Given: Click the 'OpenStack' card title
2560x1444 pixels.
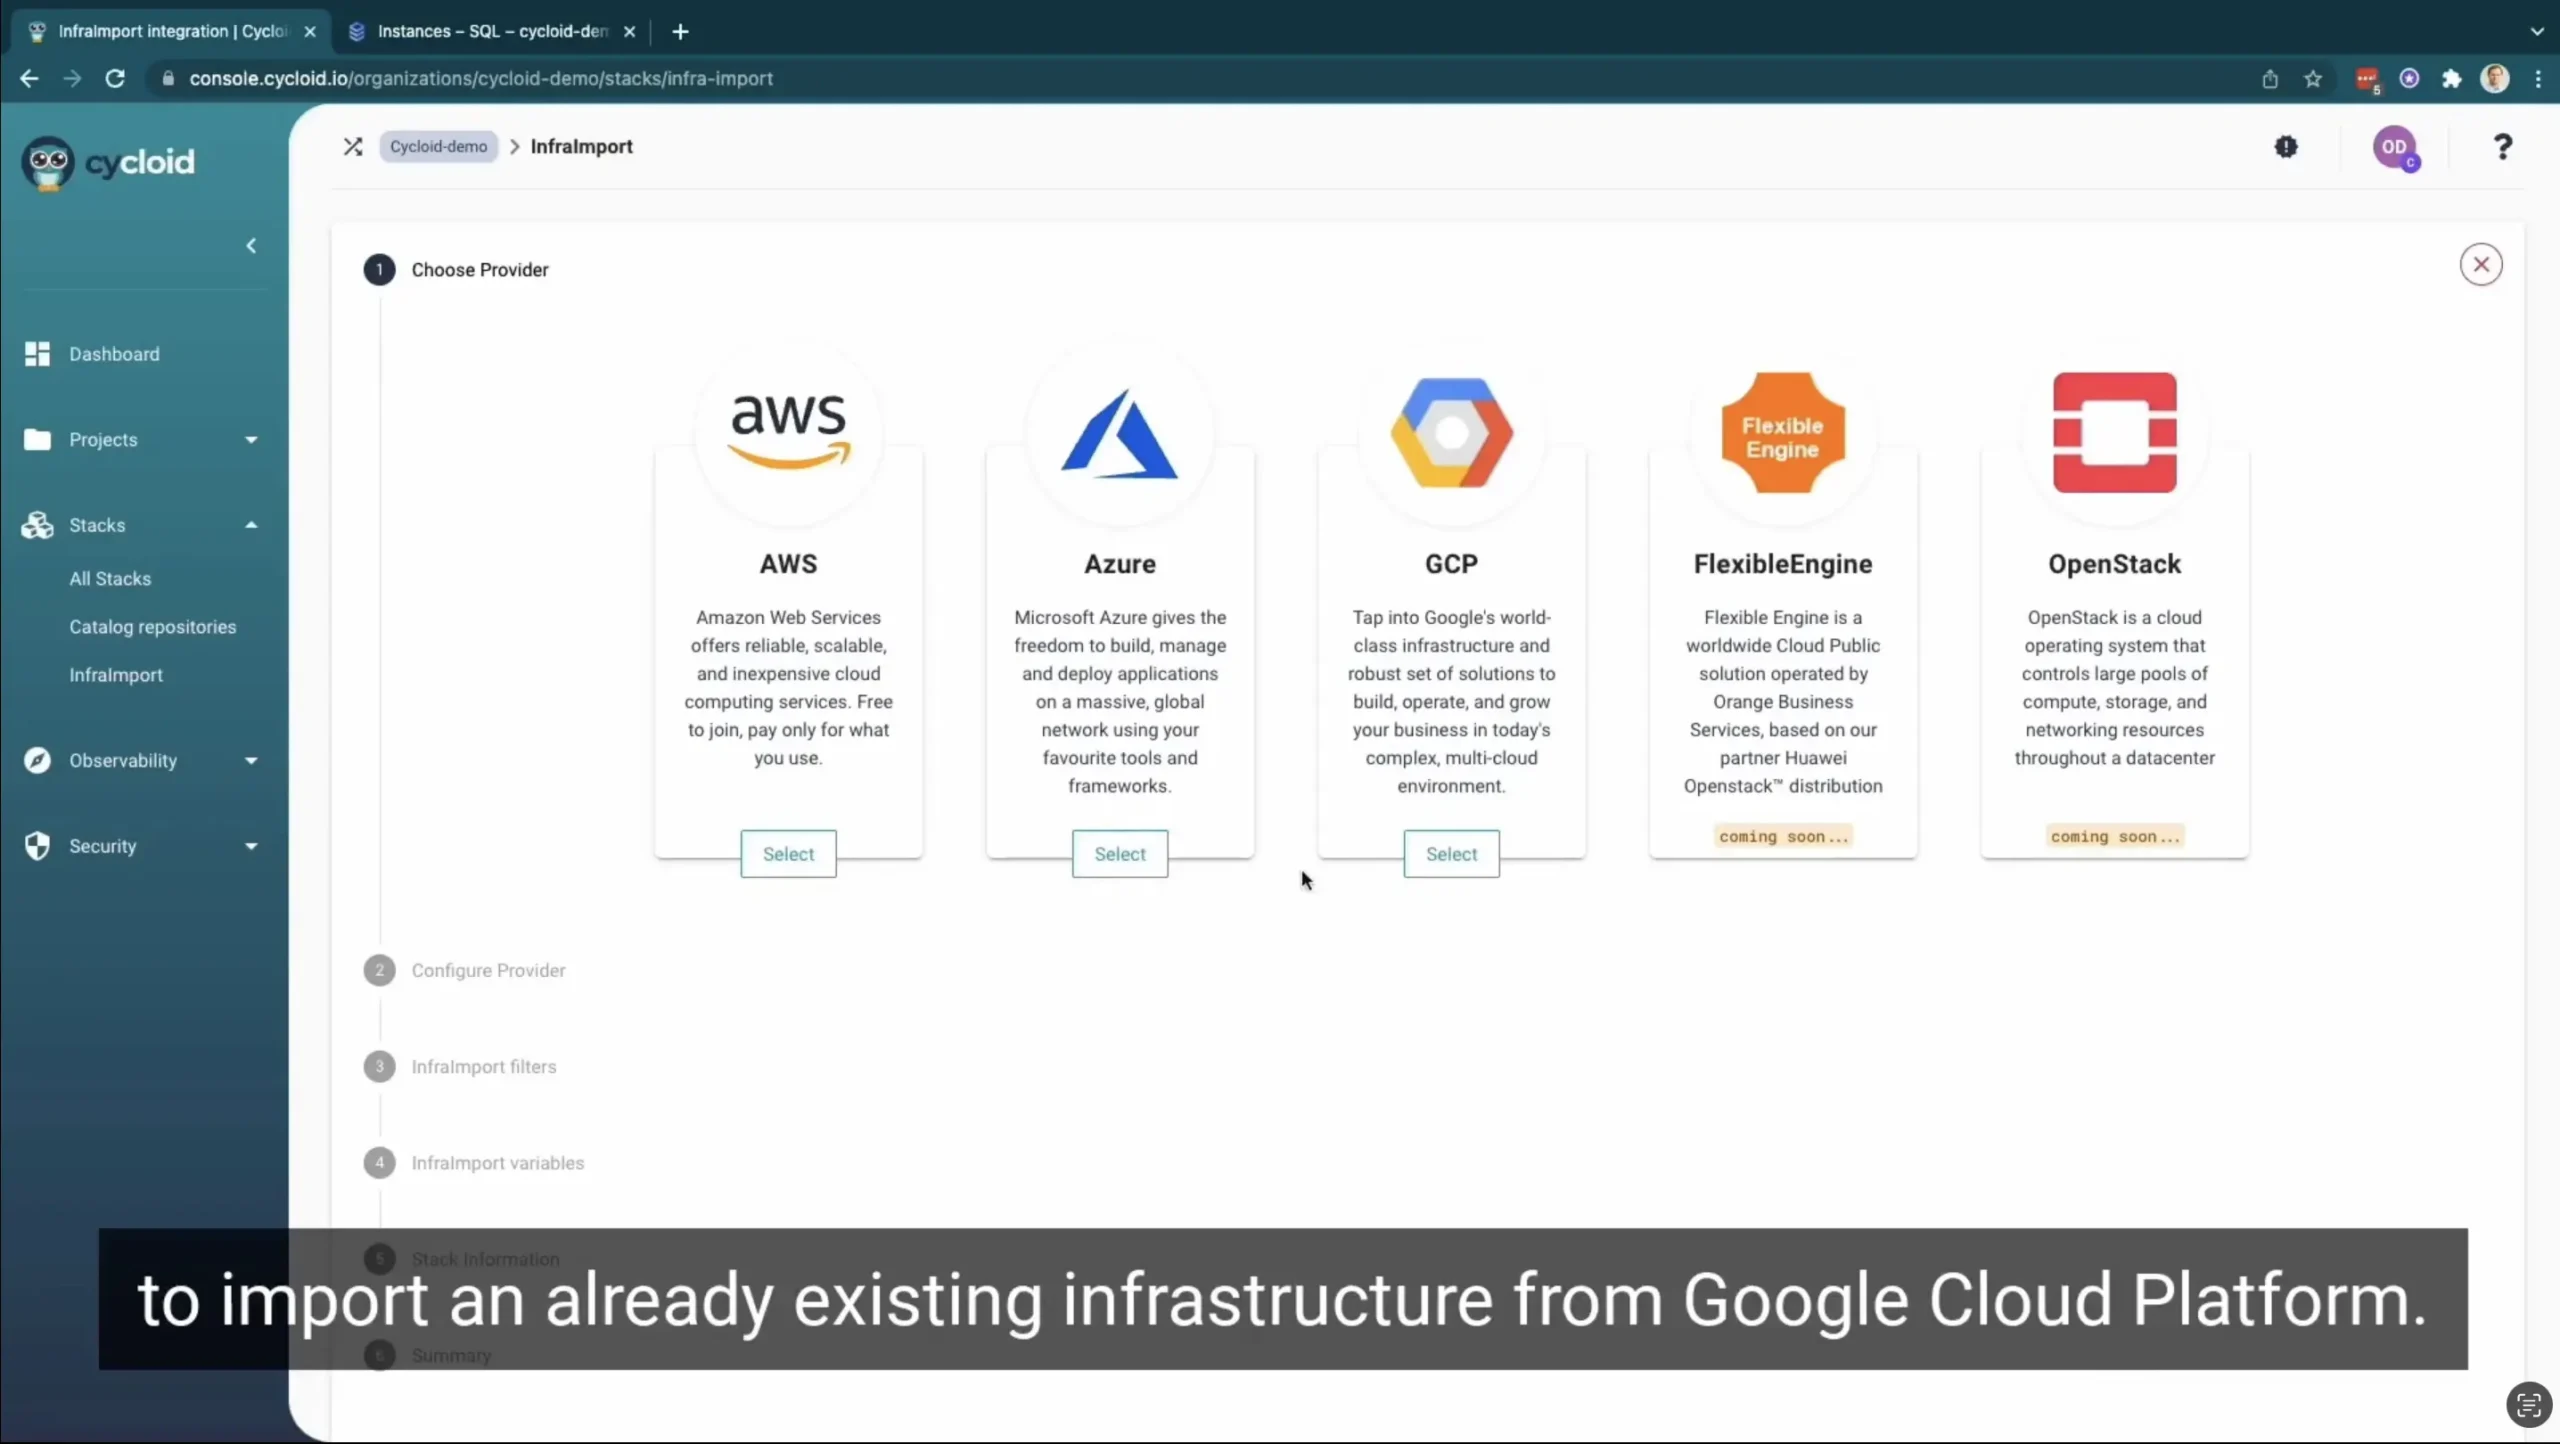Looking at the screenshot, I should click(2115, 564).
